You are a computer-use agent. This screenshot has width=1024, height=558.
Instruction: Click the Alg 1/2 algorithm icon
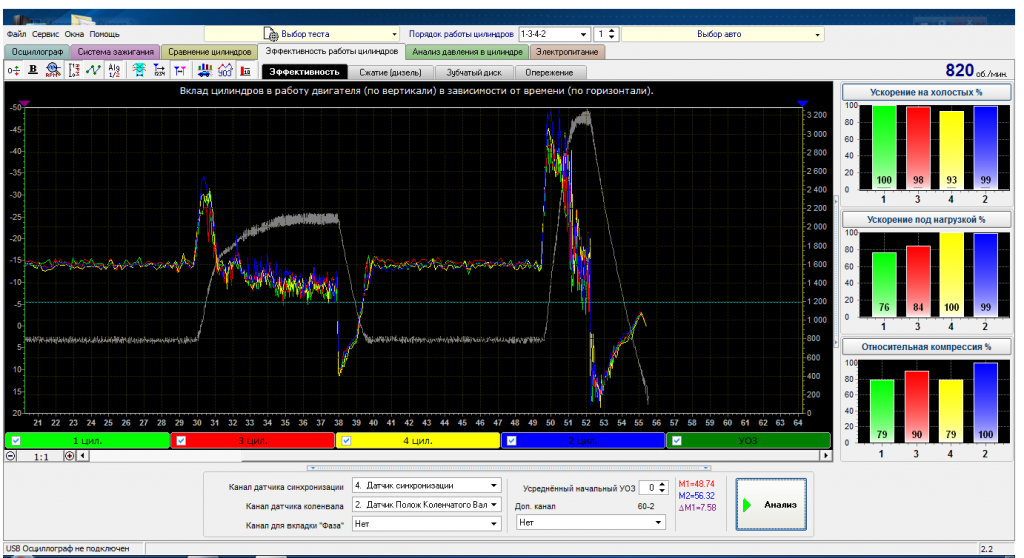114,71
